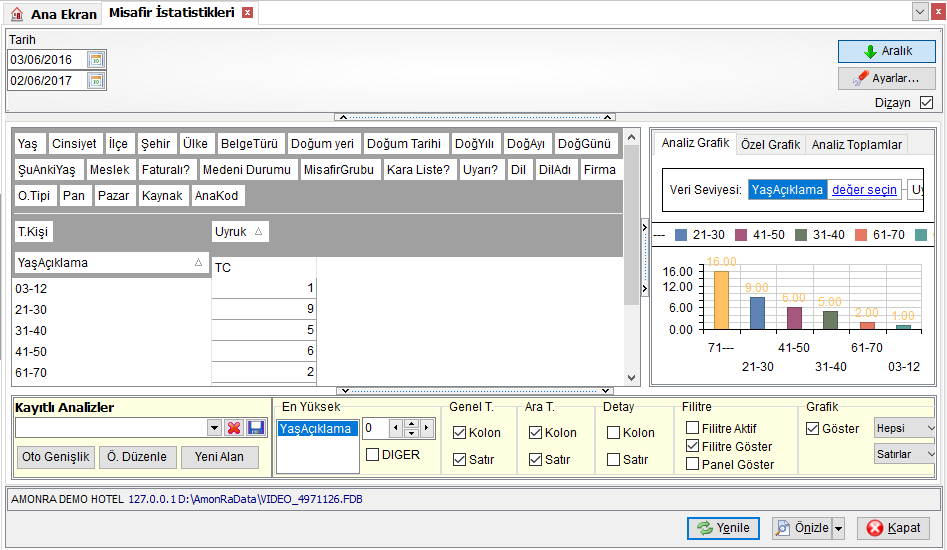Click the 41-50 purple legend swatch

[x=741, y=235]
